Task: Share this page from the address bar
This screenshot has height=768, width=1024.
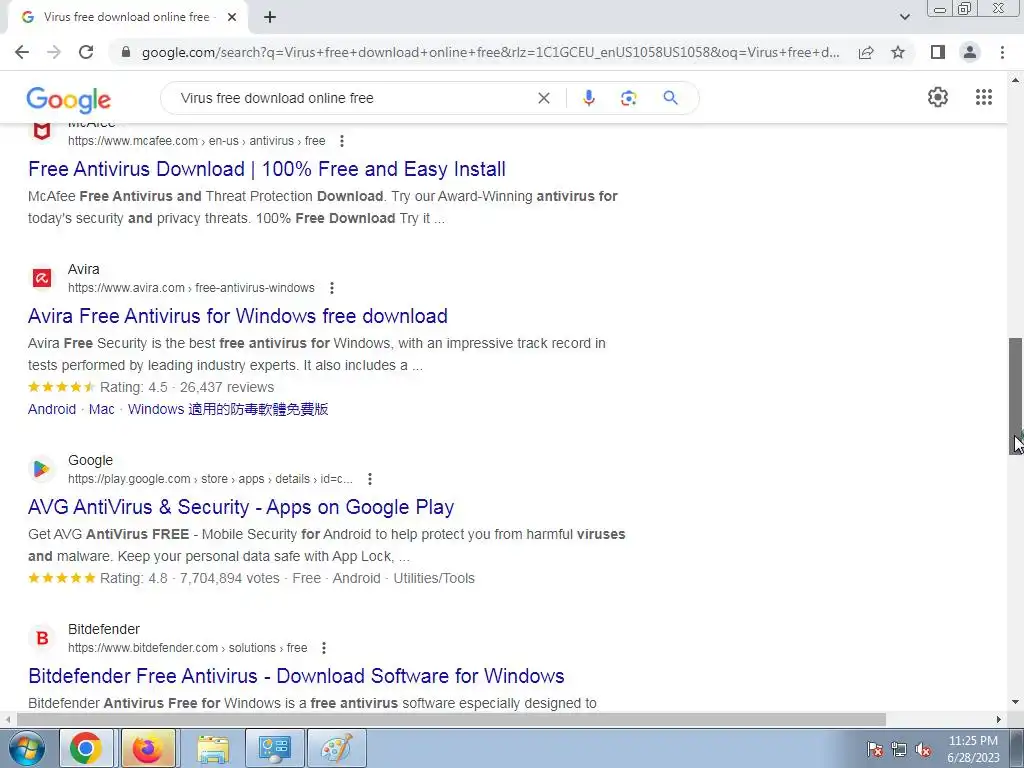Action: pos(866,52)
